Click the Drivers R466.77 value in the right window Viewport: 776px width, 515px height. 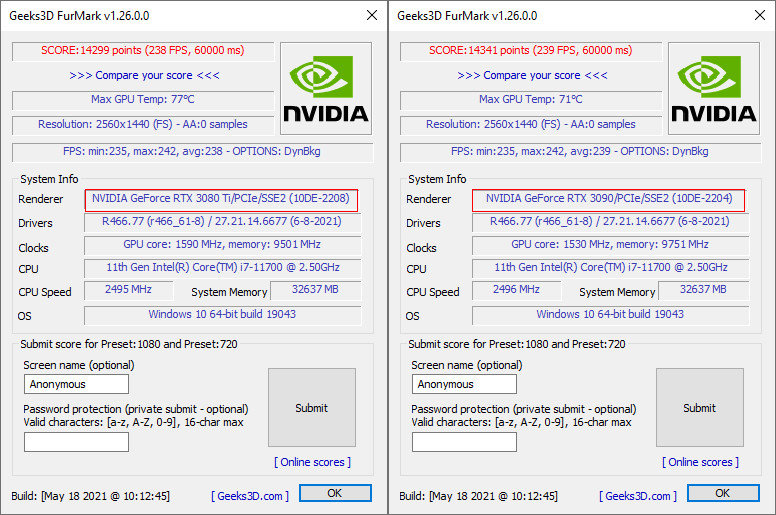coord(610,221)
